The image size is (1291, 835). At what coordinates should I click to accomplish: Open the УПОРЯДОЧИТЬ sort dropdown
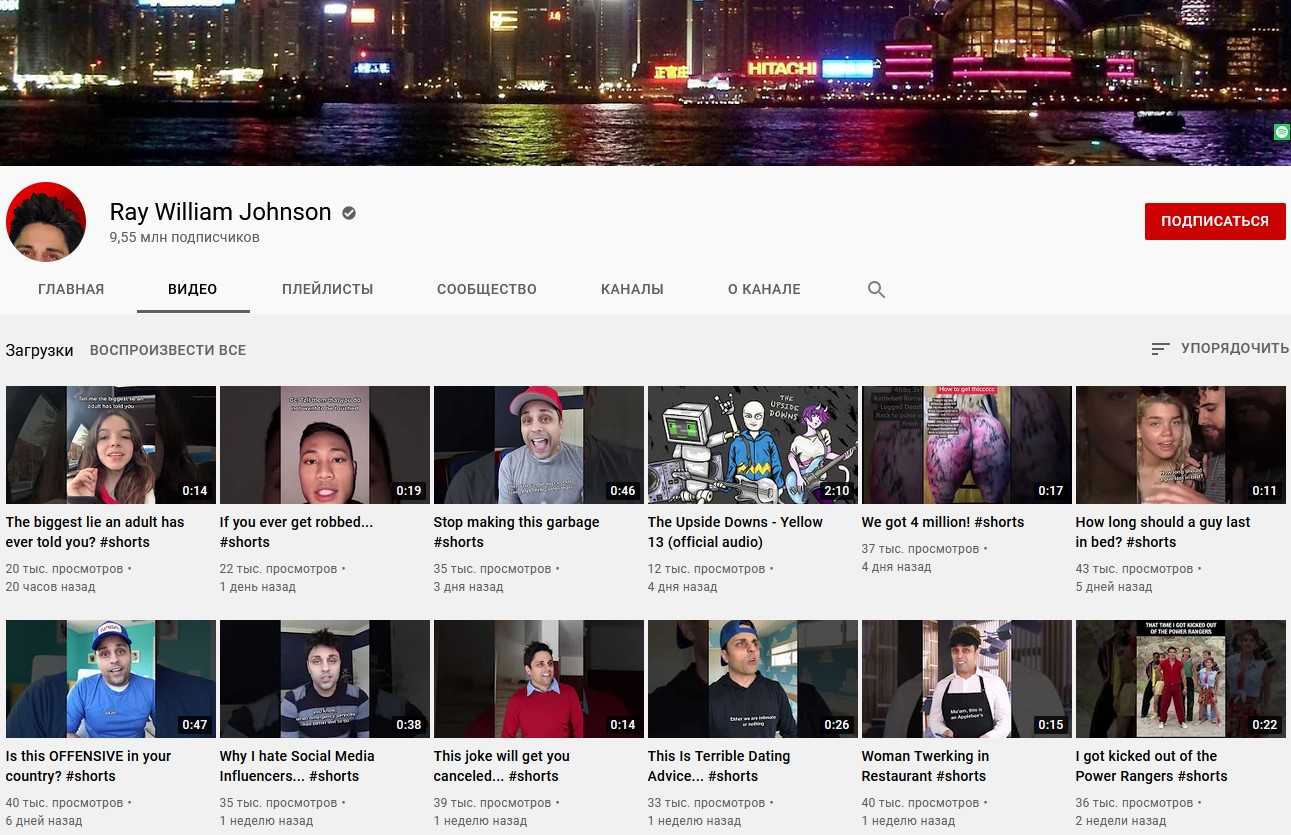point(1220,349)
